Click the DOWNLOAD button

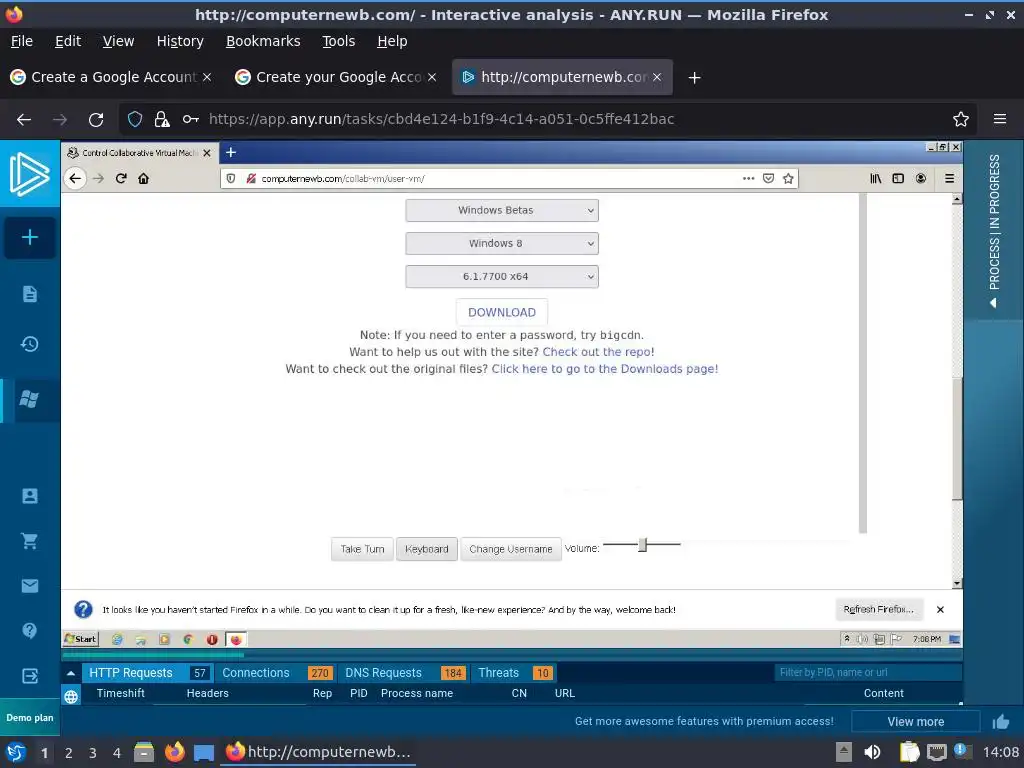coord(502,312)
